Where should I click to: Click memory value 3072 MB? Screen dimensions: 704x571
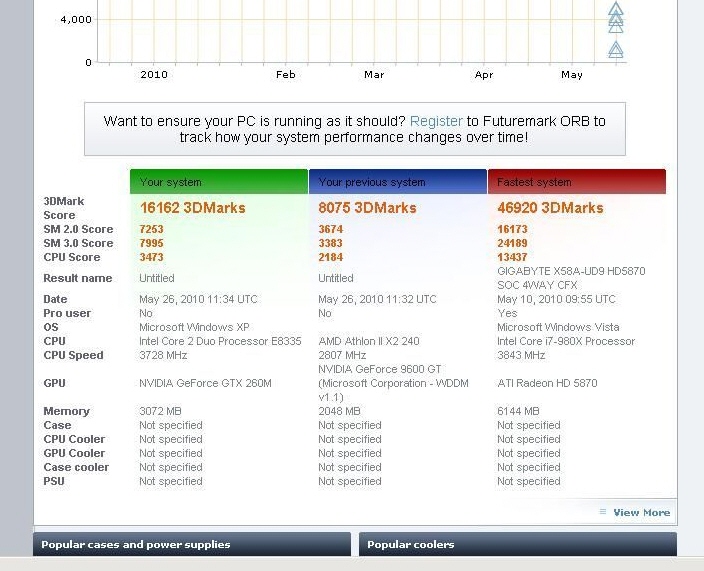point(160,411)
